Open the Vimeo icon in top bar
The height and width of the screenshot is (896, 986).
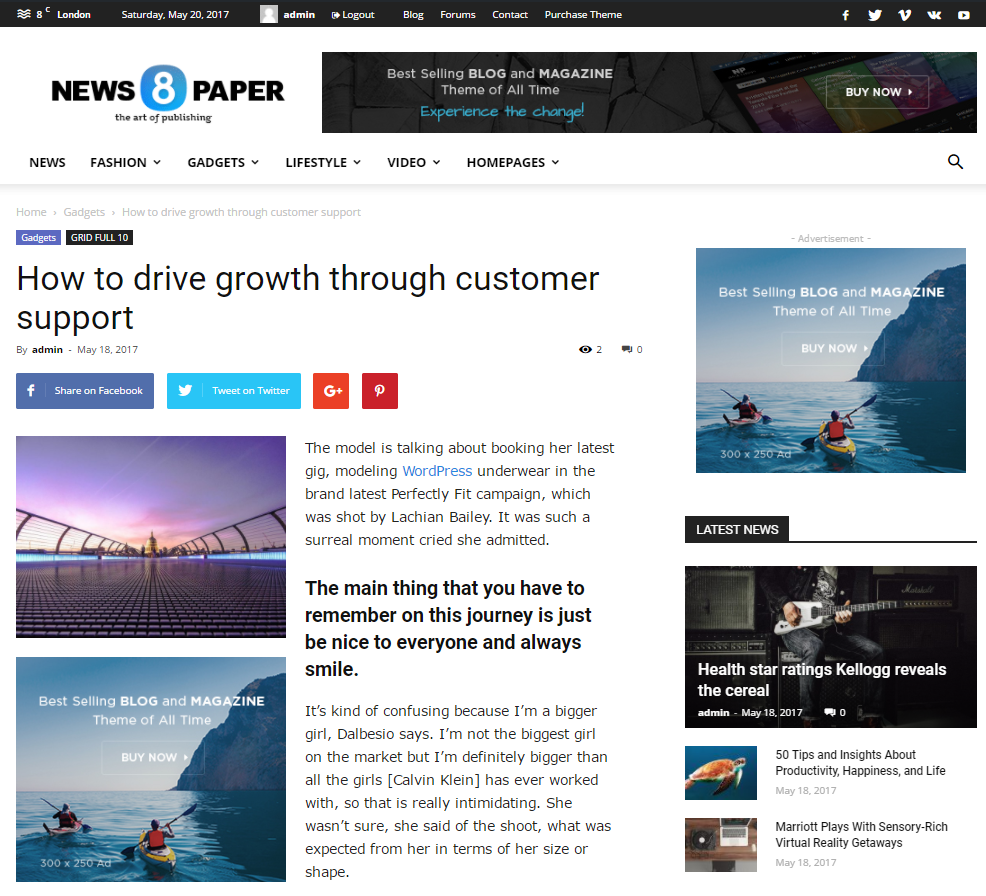(x=904, y=14)
